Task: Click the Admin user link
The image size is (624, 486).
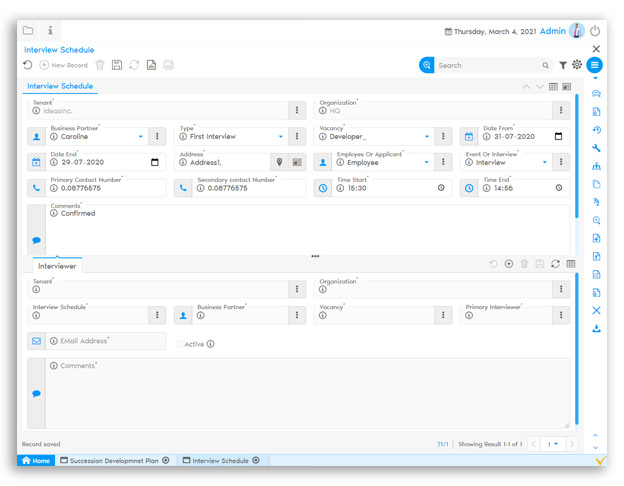Action: pyautogui.click(x=552, y=32)
